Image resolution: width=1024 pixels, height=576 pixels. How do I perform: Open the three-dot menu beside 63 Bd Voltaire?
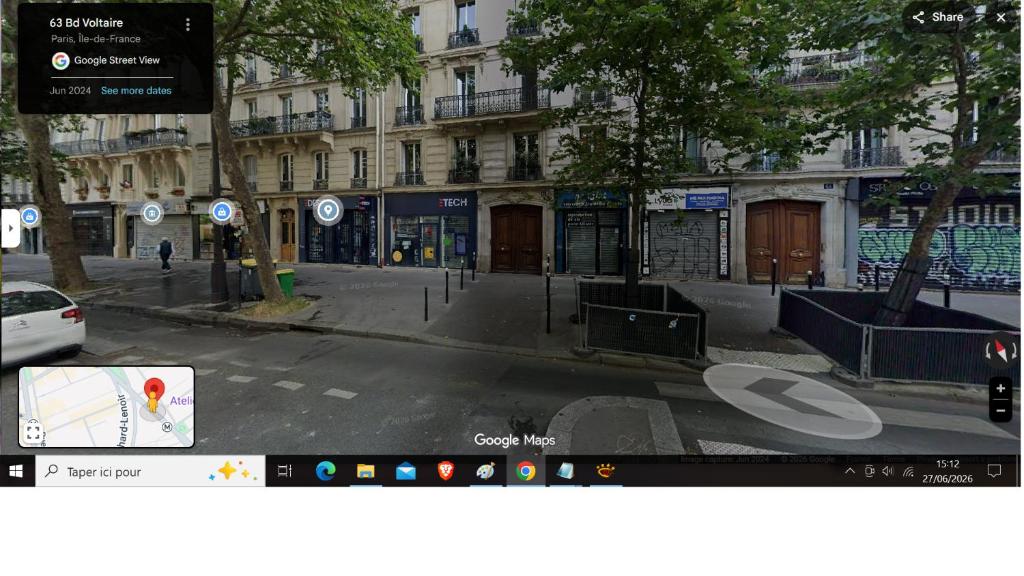click(x=187, y=24)
